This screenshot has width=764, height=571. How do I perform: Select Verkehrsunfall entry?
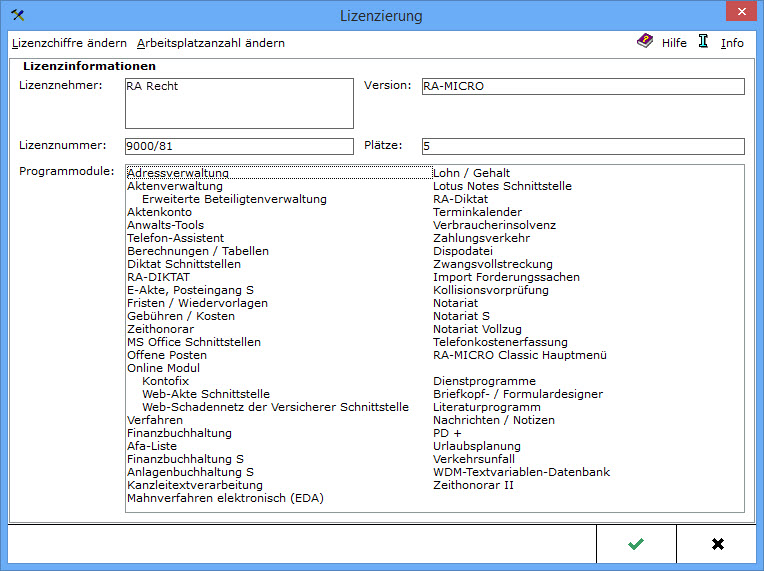pos(474,459)
